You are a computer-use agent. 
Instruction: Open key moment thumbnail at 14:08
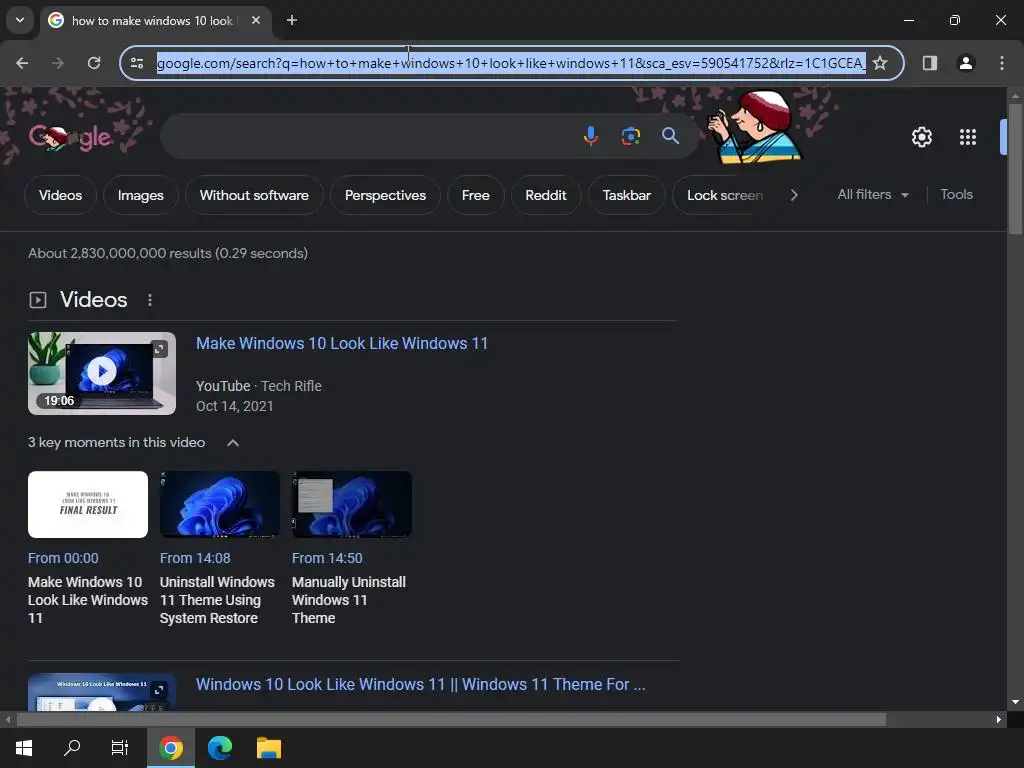pos(220,504)
